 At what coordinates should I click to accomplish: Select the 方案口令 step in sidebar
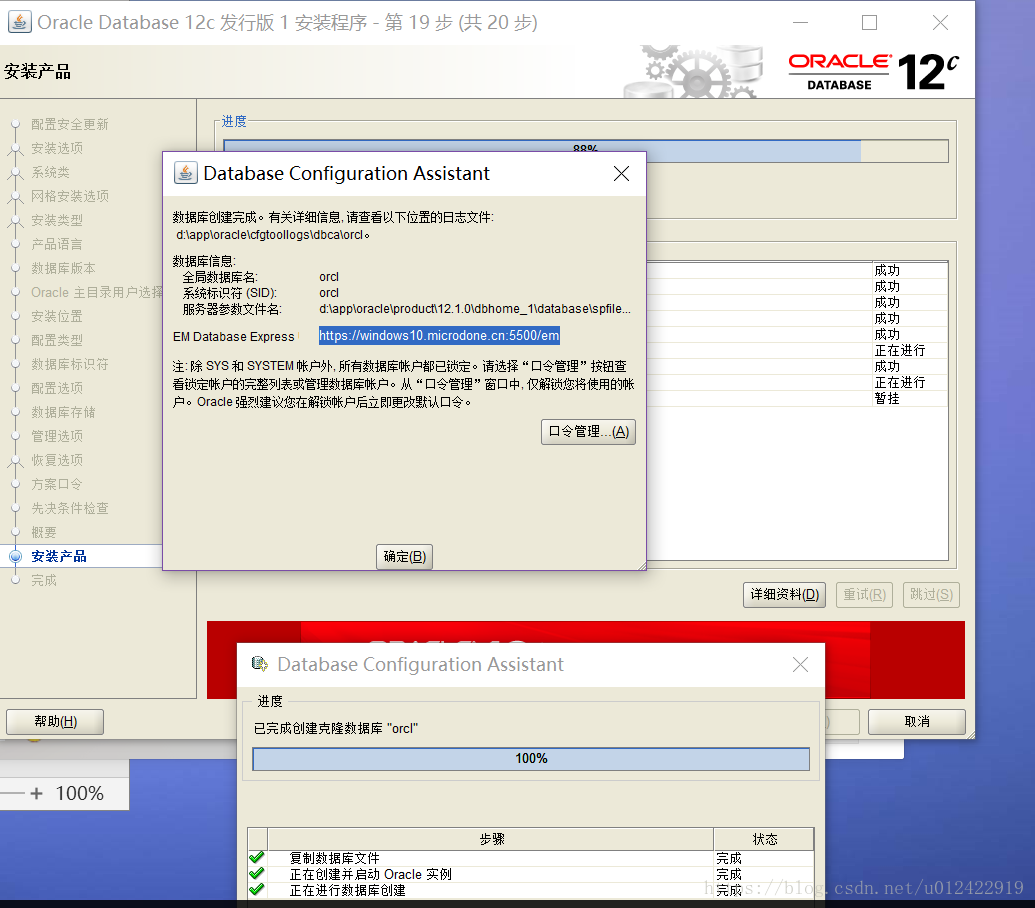57,484
